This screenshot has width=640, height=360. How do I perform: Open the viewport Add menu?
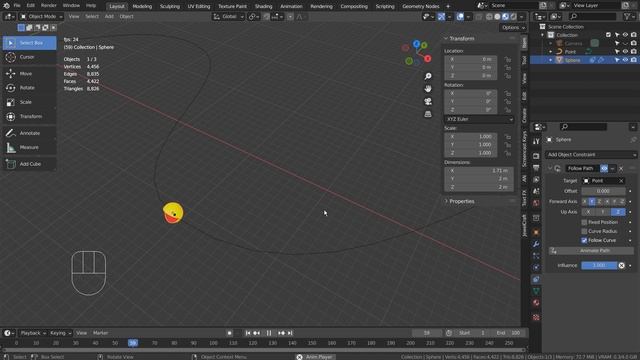(109, 17)
